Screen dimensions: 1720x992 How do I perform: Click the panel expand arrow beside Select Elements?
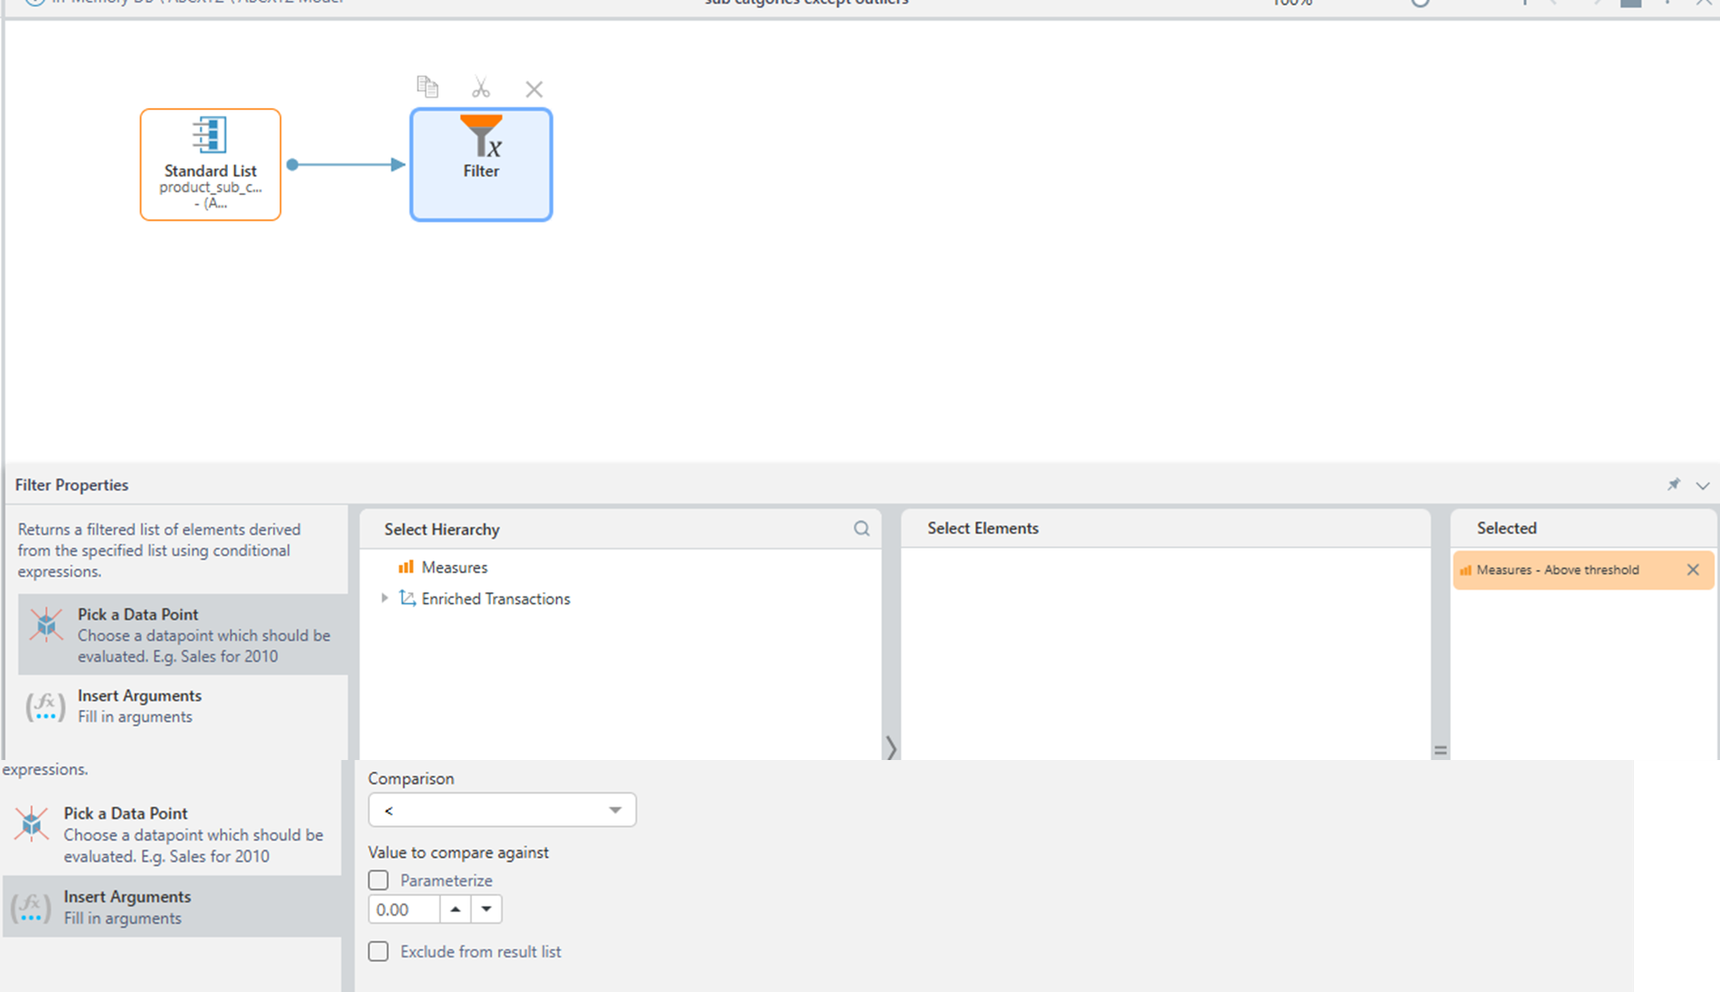click(891, 747)
